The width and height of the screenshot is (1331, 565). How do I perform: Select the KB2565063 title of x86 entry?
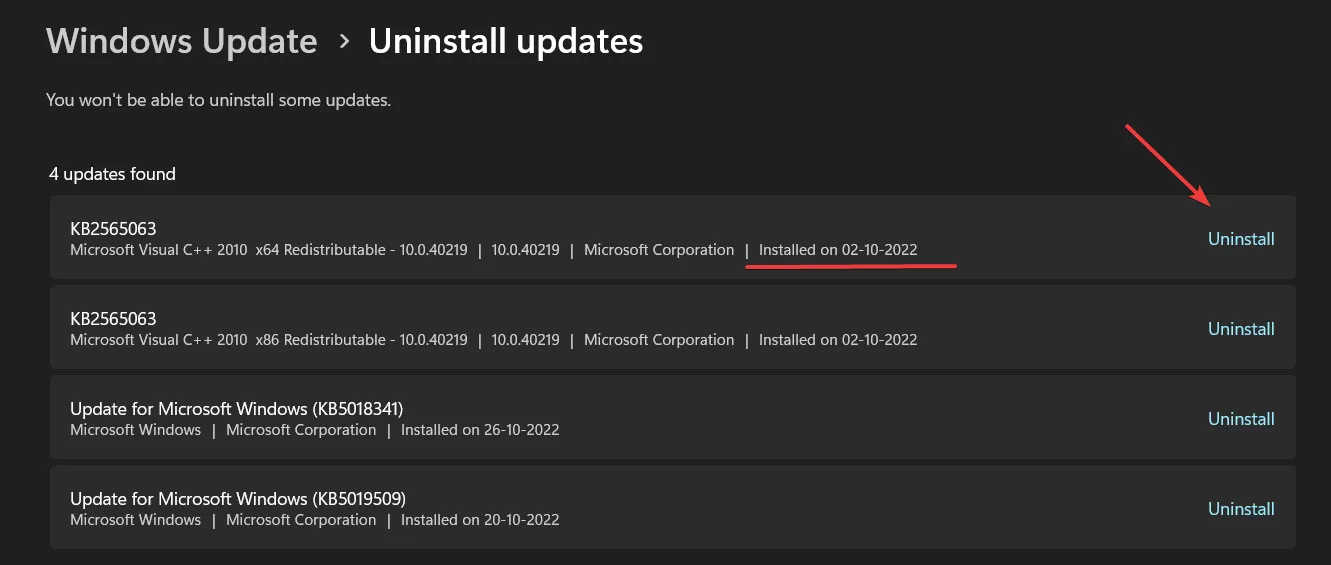[x=113, y=318]
